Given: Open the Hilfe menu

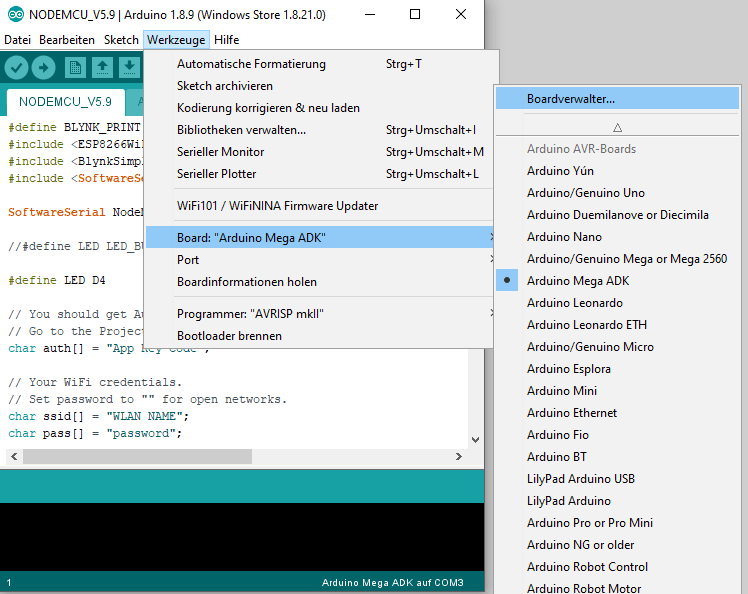Looking at the screenshot, I should pos(227,40).
